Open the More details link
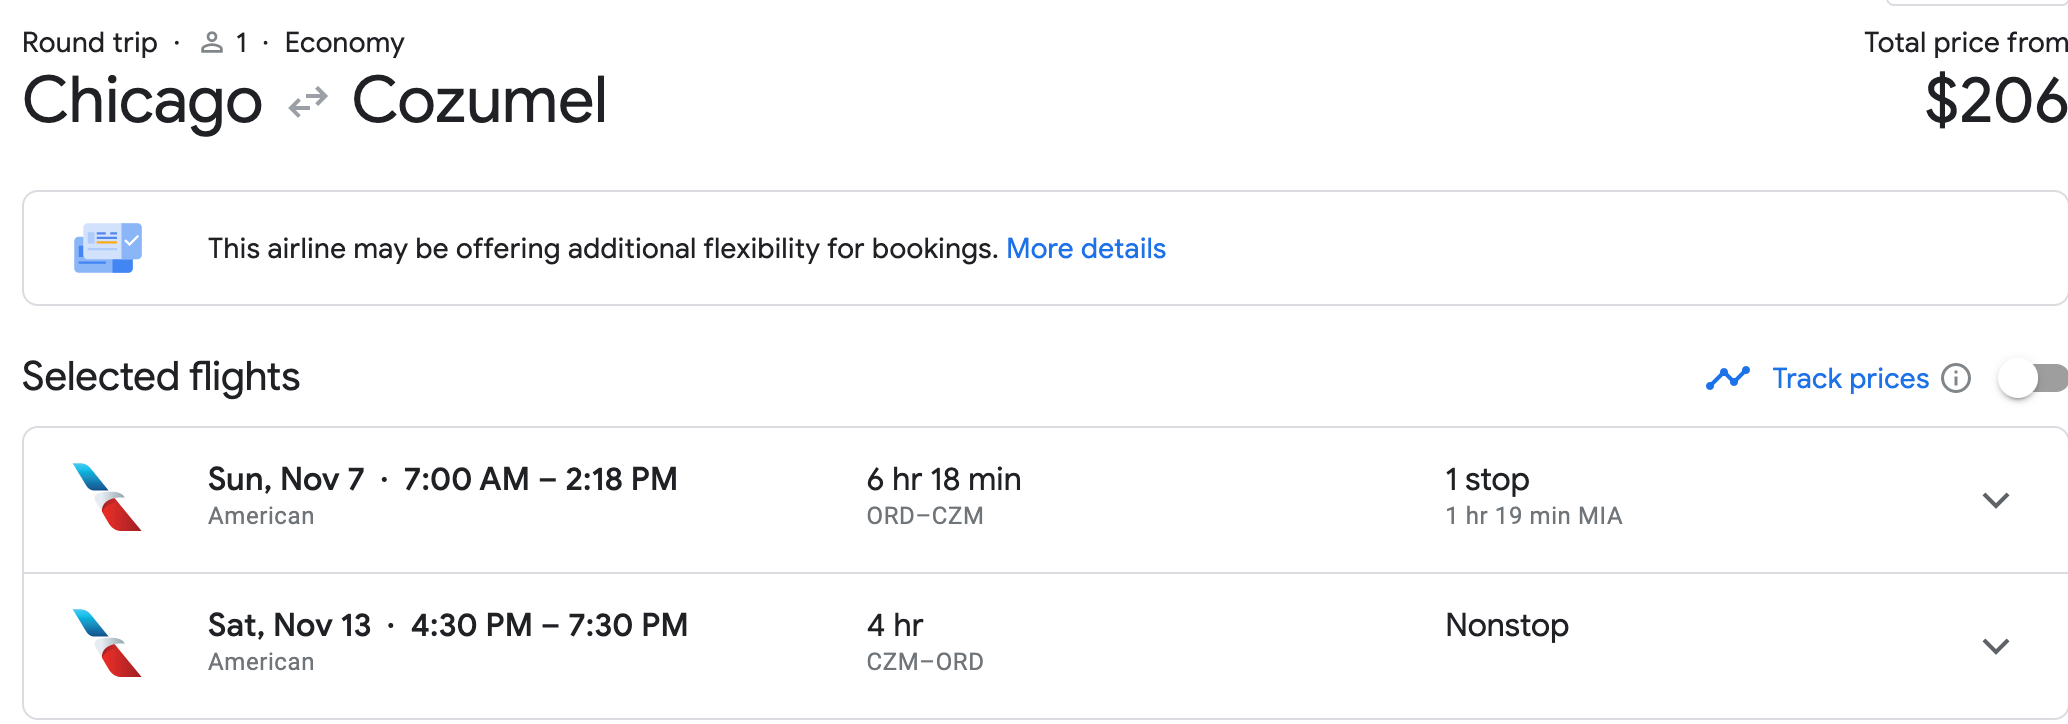The width and height of the screenshot is (2068, 724). 1085,248
